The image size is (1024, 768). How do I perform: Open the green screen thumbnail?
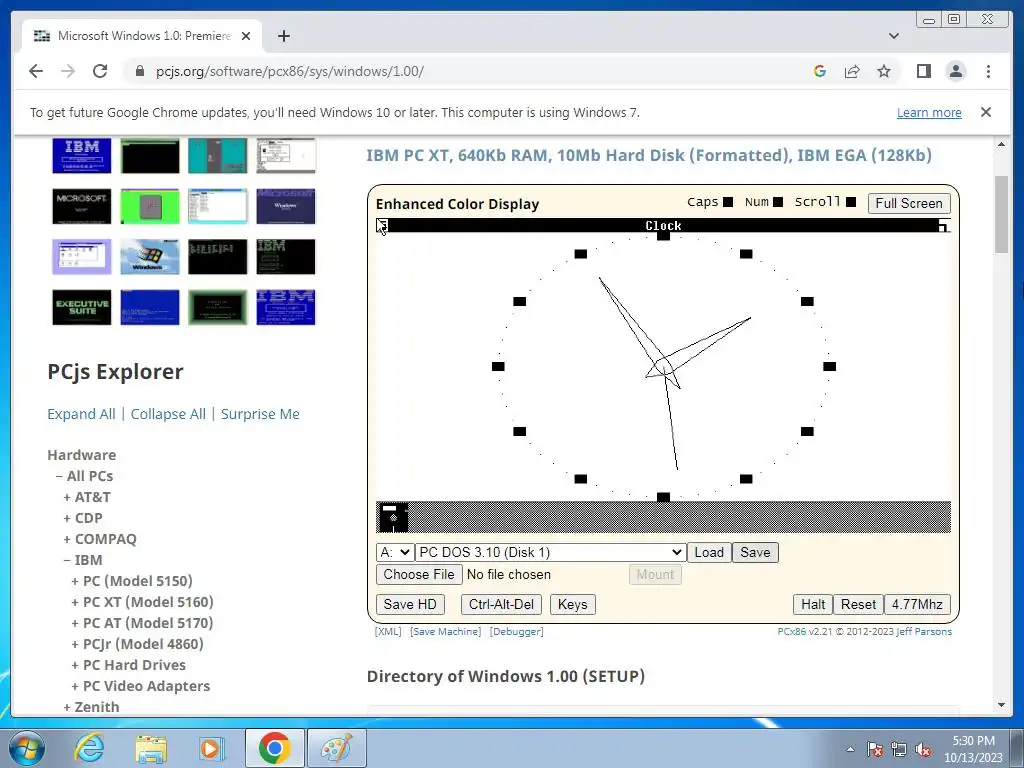pyautogui.click(x=150, y=206)
